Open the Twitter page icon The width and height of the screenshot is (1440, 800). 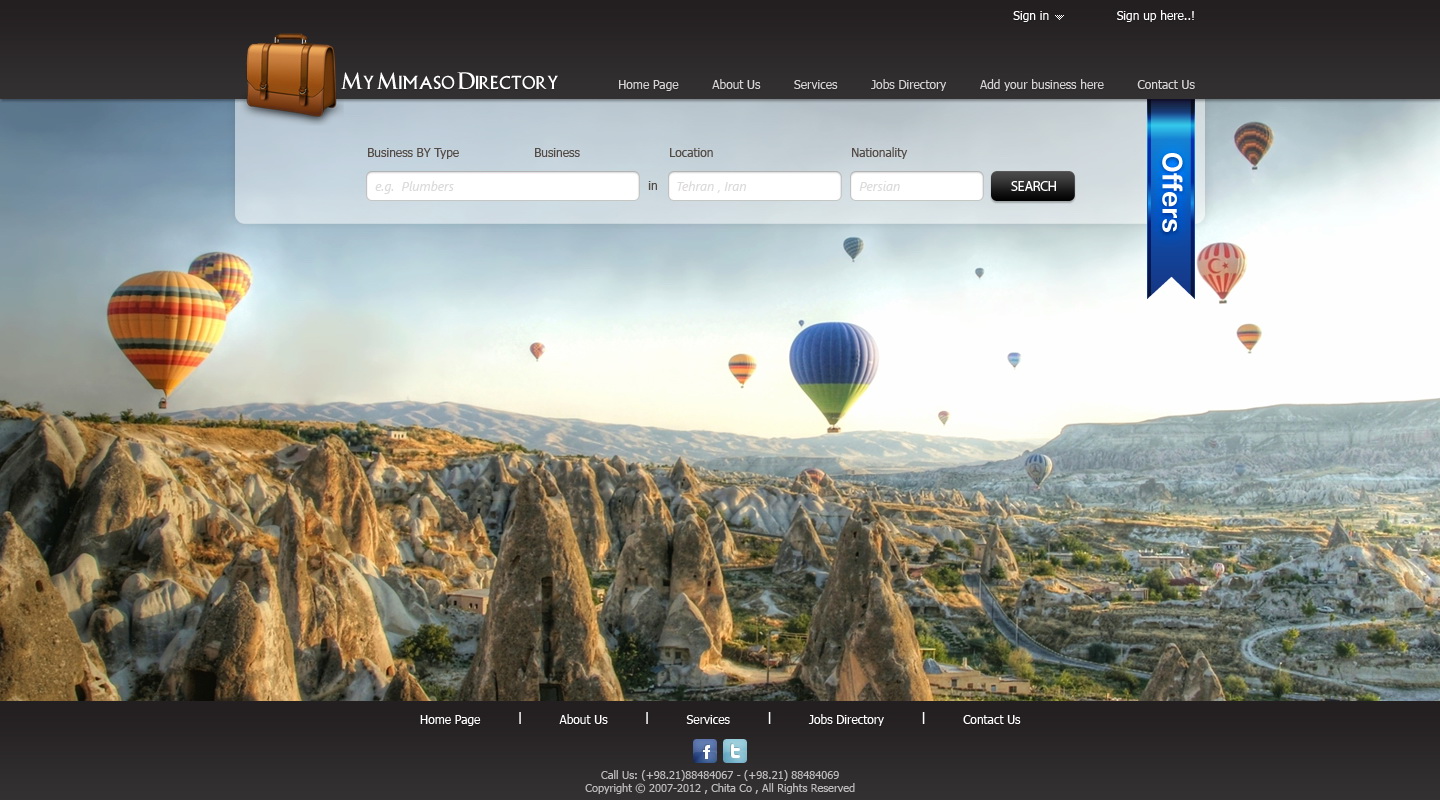[x=735, y=751]
